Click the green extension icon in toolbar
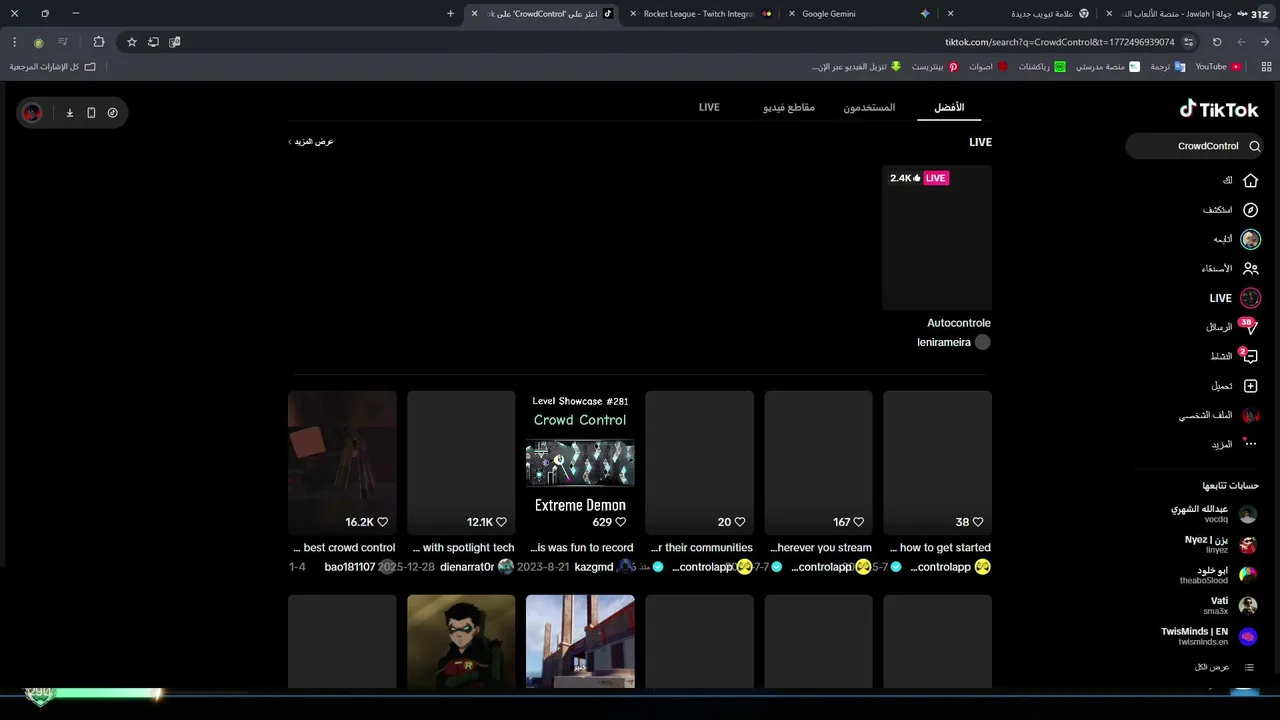This screenshot has width=1280, height=720. click(x=38, y=42)
